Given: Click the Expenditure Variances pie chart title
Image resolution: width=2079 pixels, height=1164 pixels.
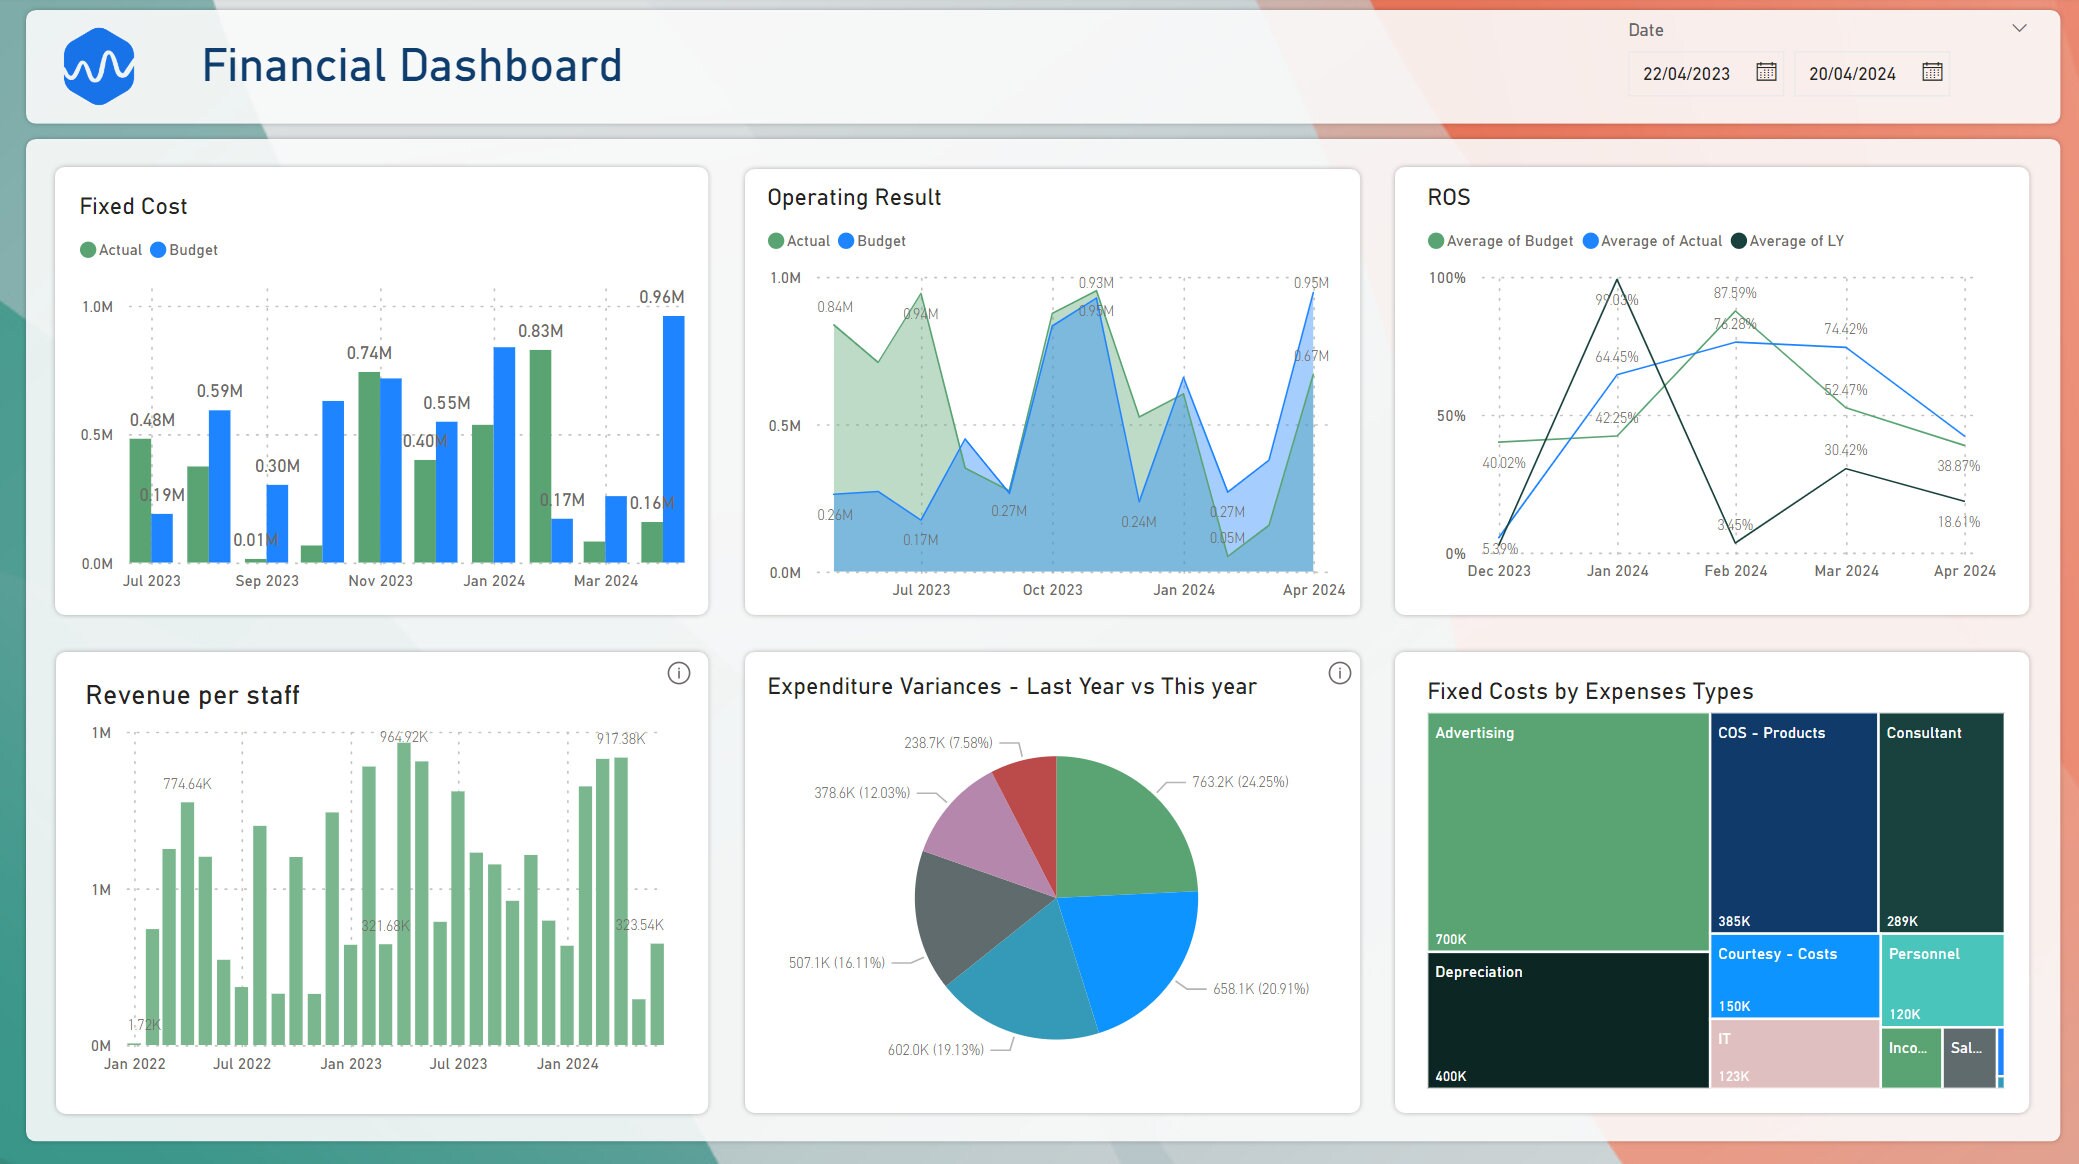Looking at the screenshot, I should 1012,686.
